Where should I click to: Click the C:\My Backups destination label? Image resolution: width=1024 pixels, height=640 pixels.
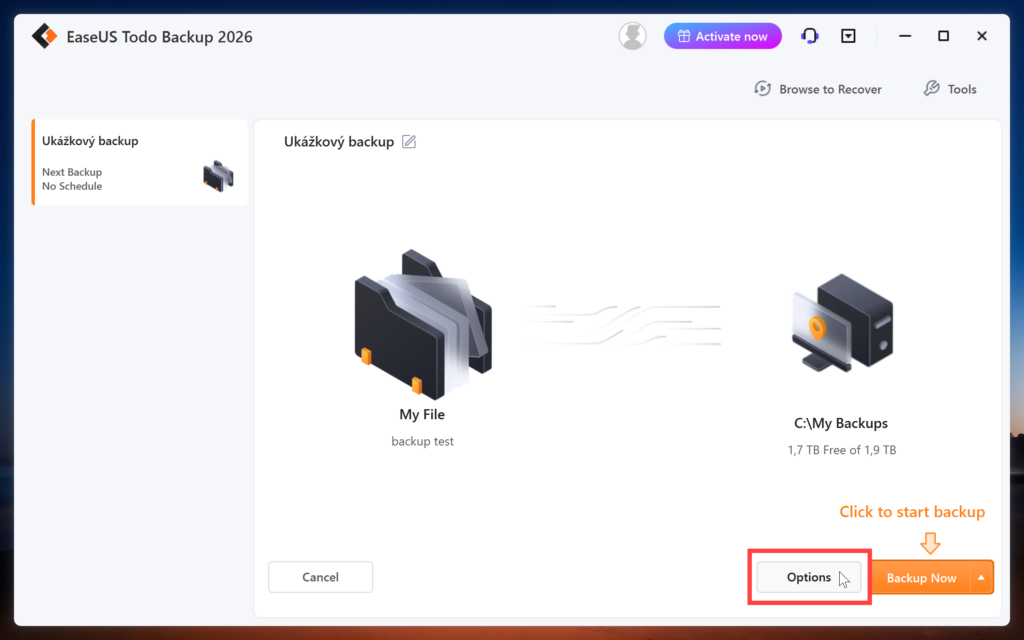(841, 423)
